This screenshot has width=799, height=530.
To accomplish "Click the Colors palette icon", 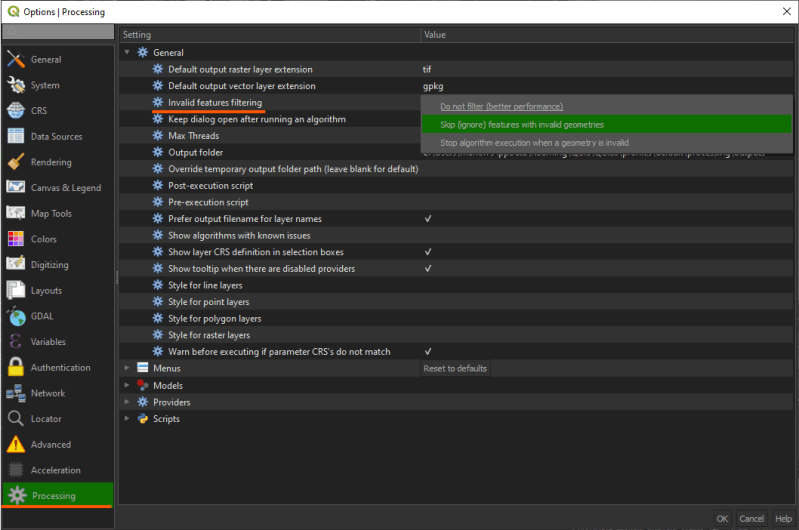I will tap(16, 239).
